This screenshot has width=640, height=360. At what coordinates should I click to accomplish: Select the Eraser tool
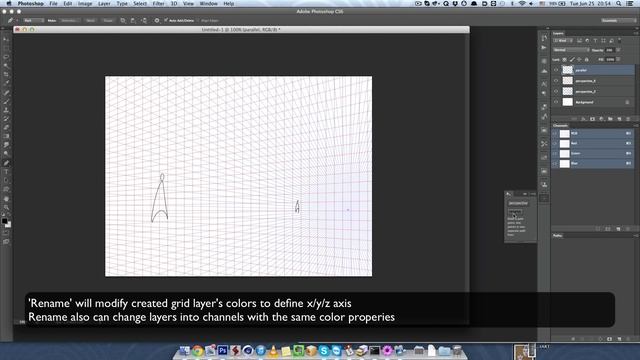(6, 128)
